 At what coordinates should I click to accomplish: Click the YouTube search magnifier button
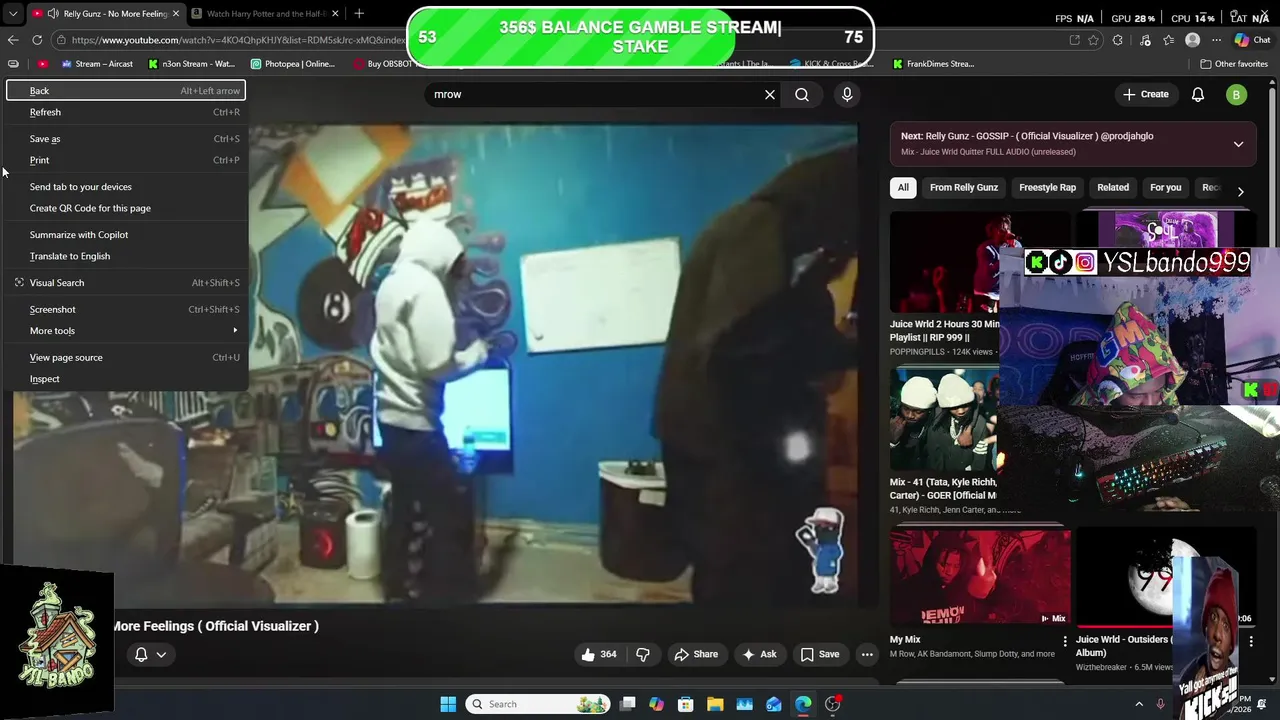click(x=802, y=94)
